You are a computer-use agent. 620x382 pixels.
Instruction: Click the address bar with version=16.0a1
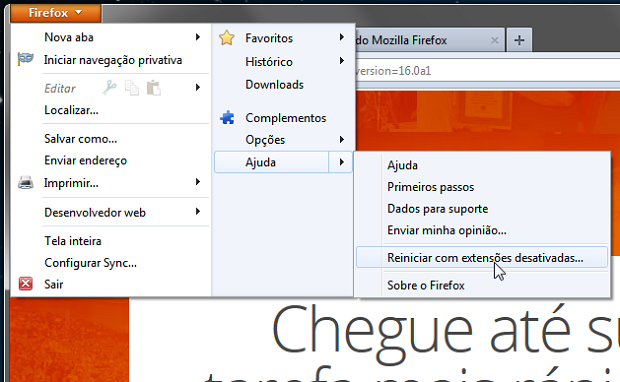pyautogui.click(x=487, y=71)
